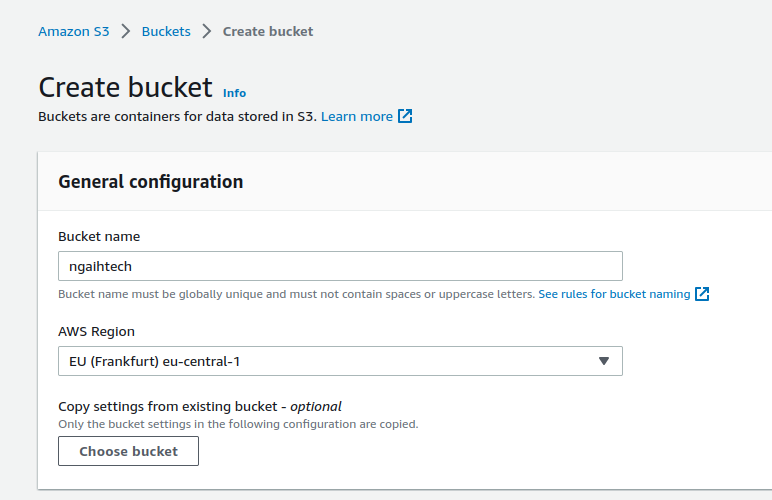Click the Bucket name field label

pos(99,237)
